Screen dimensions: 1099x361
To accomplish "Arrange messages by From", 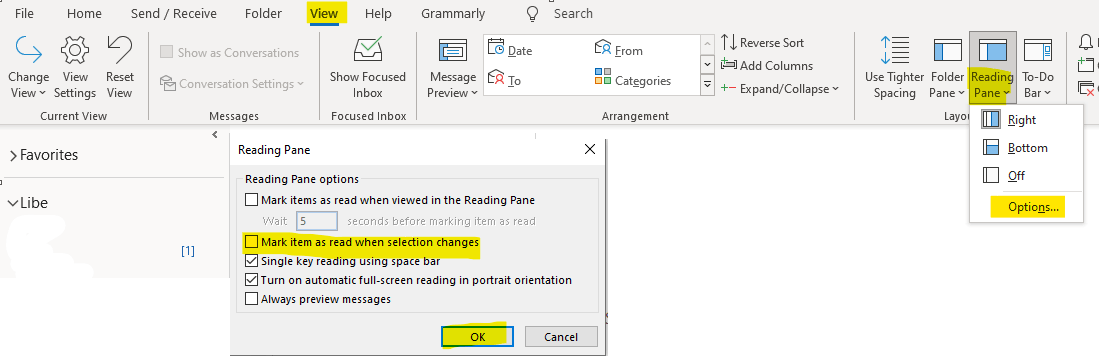I will 618,50.
